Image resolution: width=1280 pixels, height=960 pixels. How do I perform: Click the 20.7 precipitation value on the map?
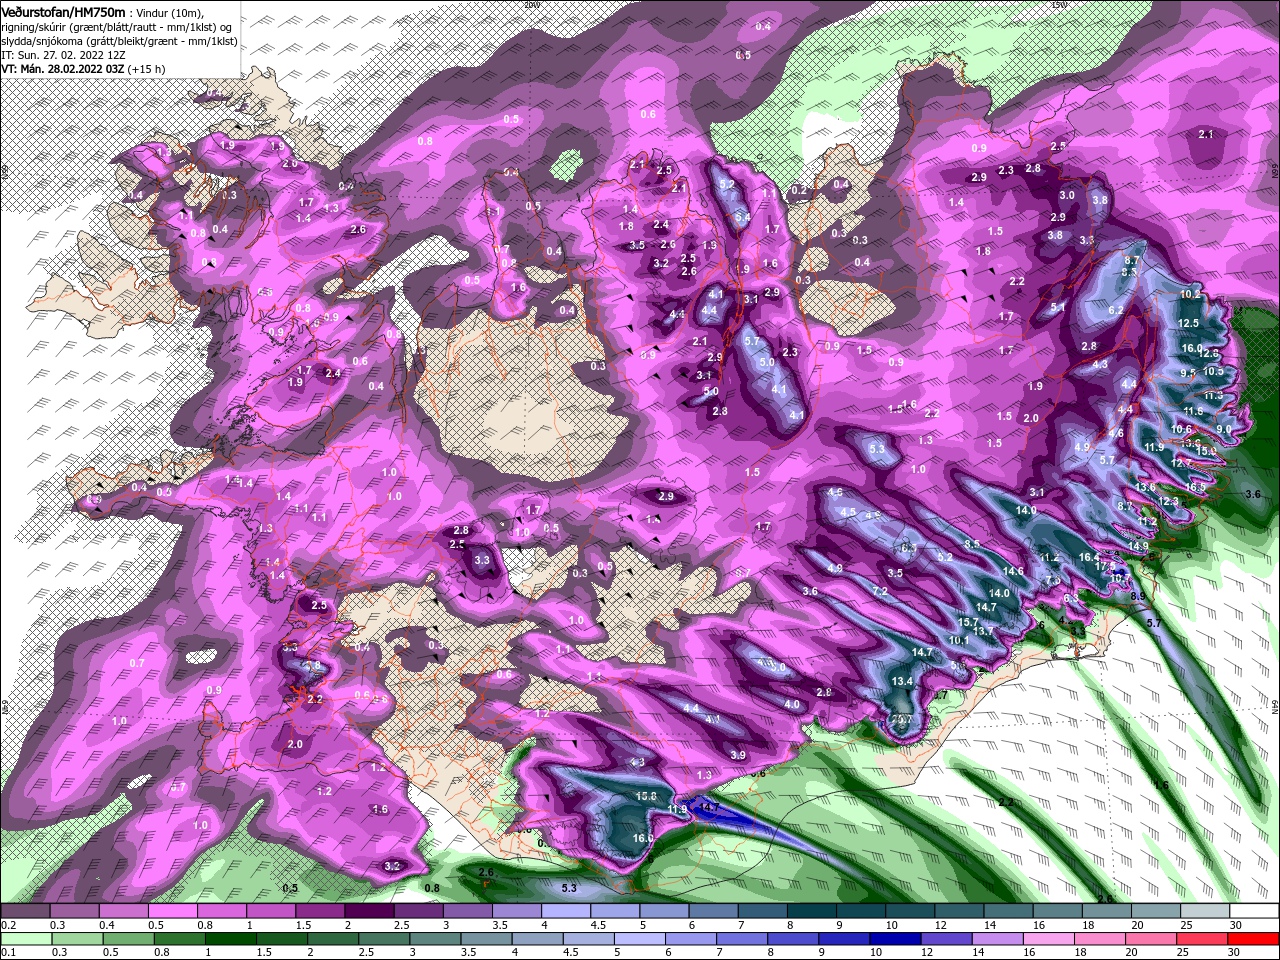coord(902,720)
